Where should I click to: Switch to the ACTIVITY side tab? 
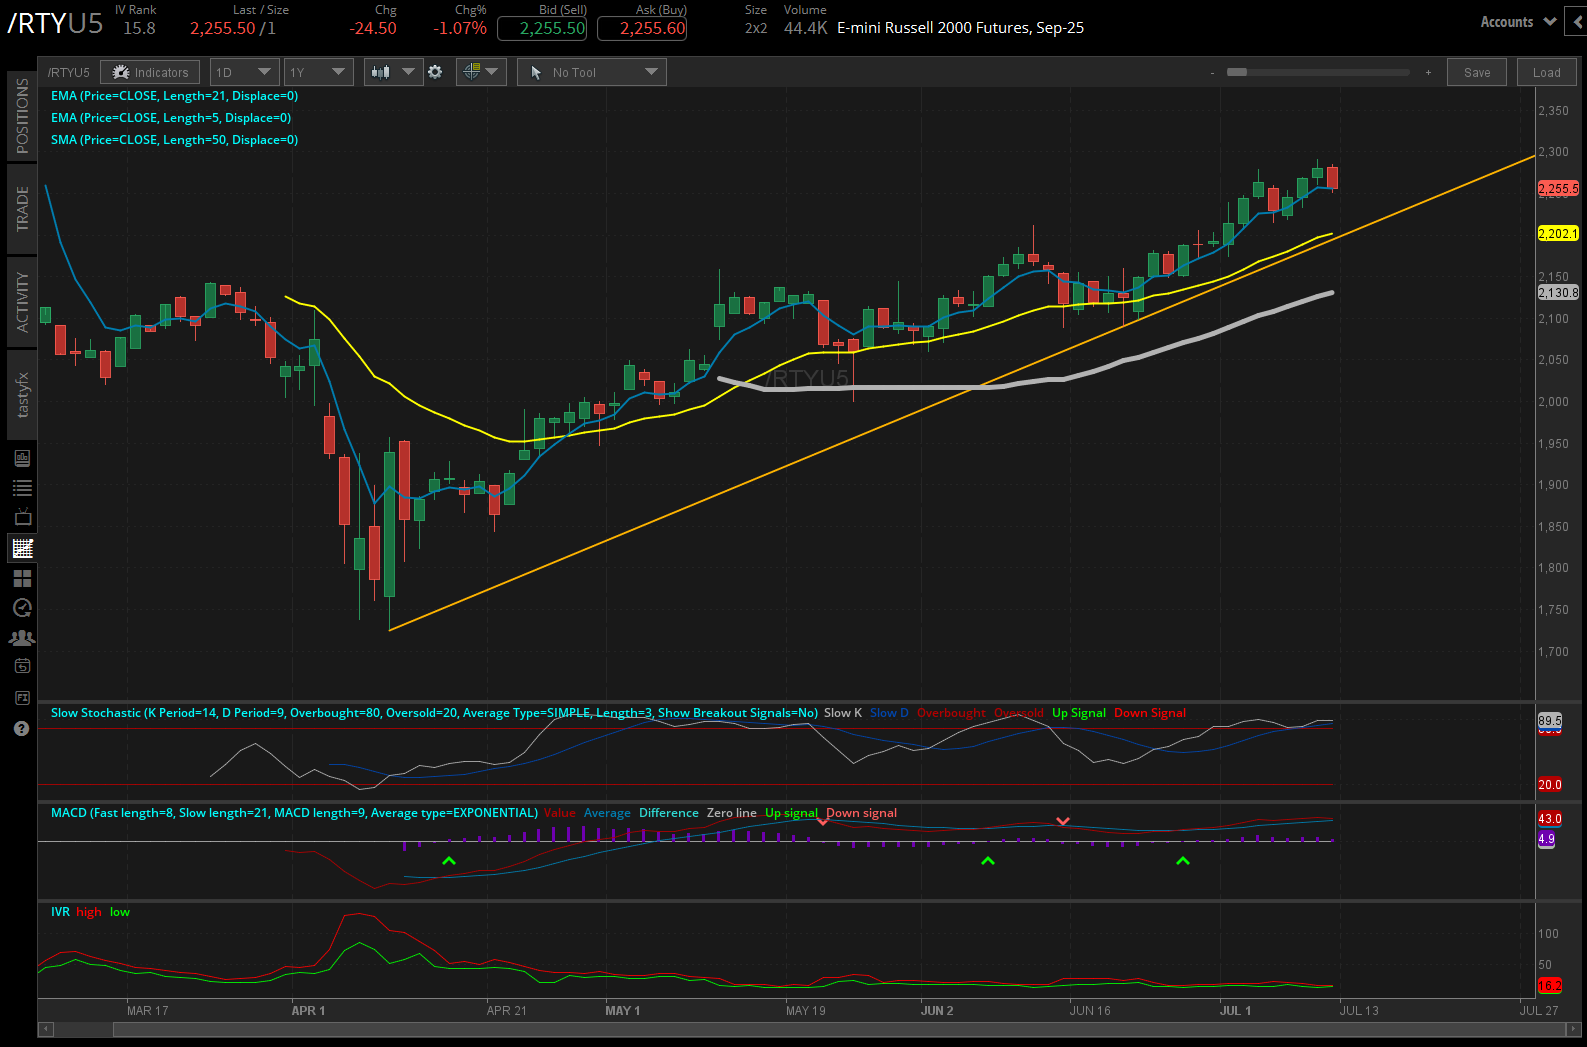(x=22, y=302)
